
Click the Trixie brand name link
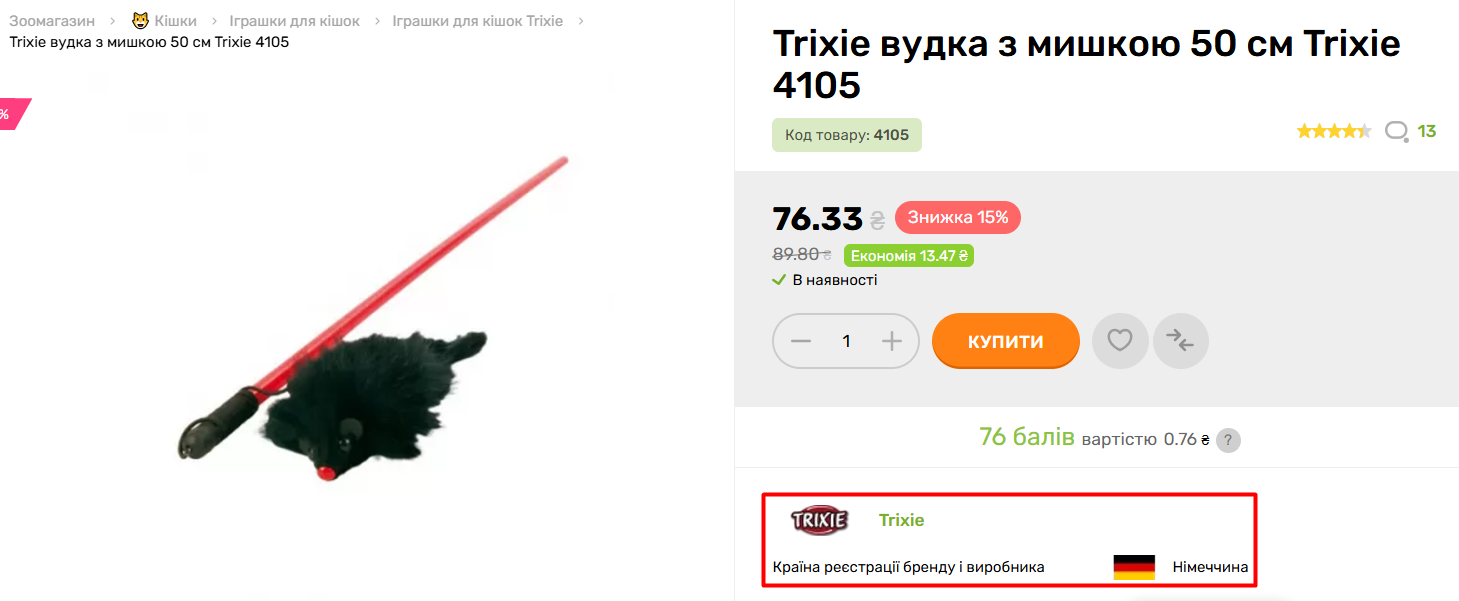click(x=901, y=520)
